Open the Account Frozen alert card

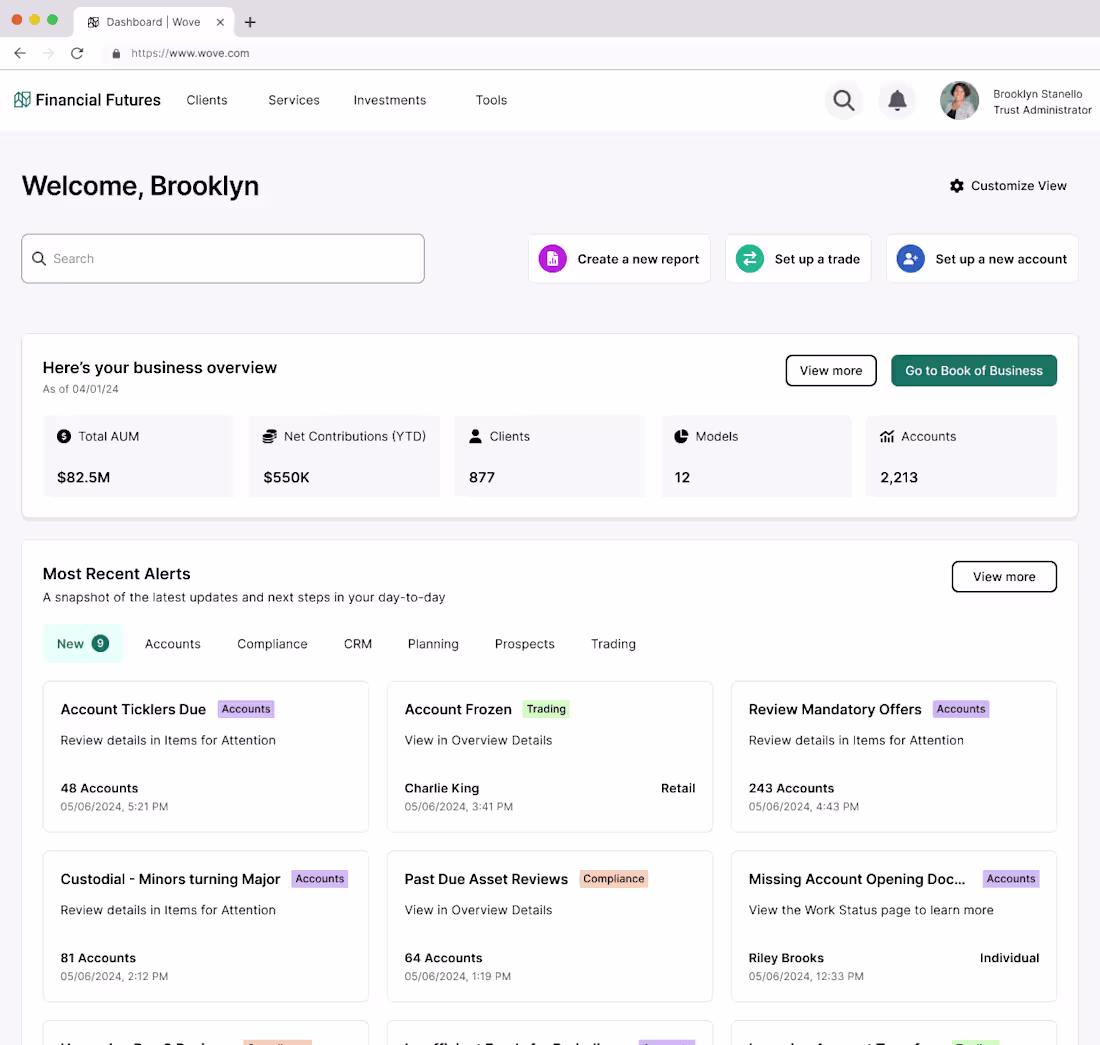click(550, 757)
